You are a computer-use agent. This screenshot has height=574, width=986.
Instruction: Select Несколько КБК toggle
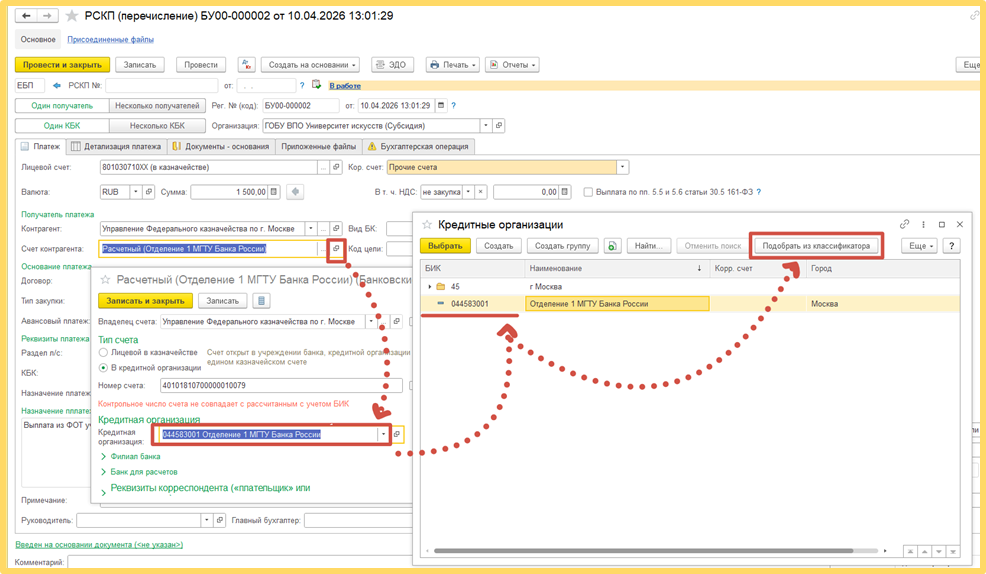coord(157,126)
